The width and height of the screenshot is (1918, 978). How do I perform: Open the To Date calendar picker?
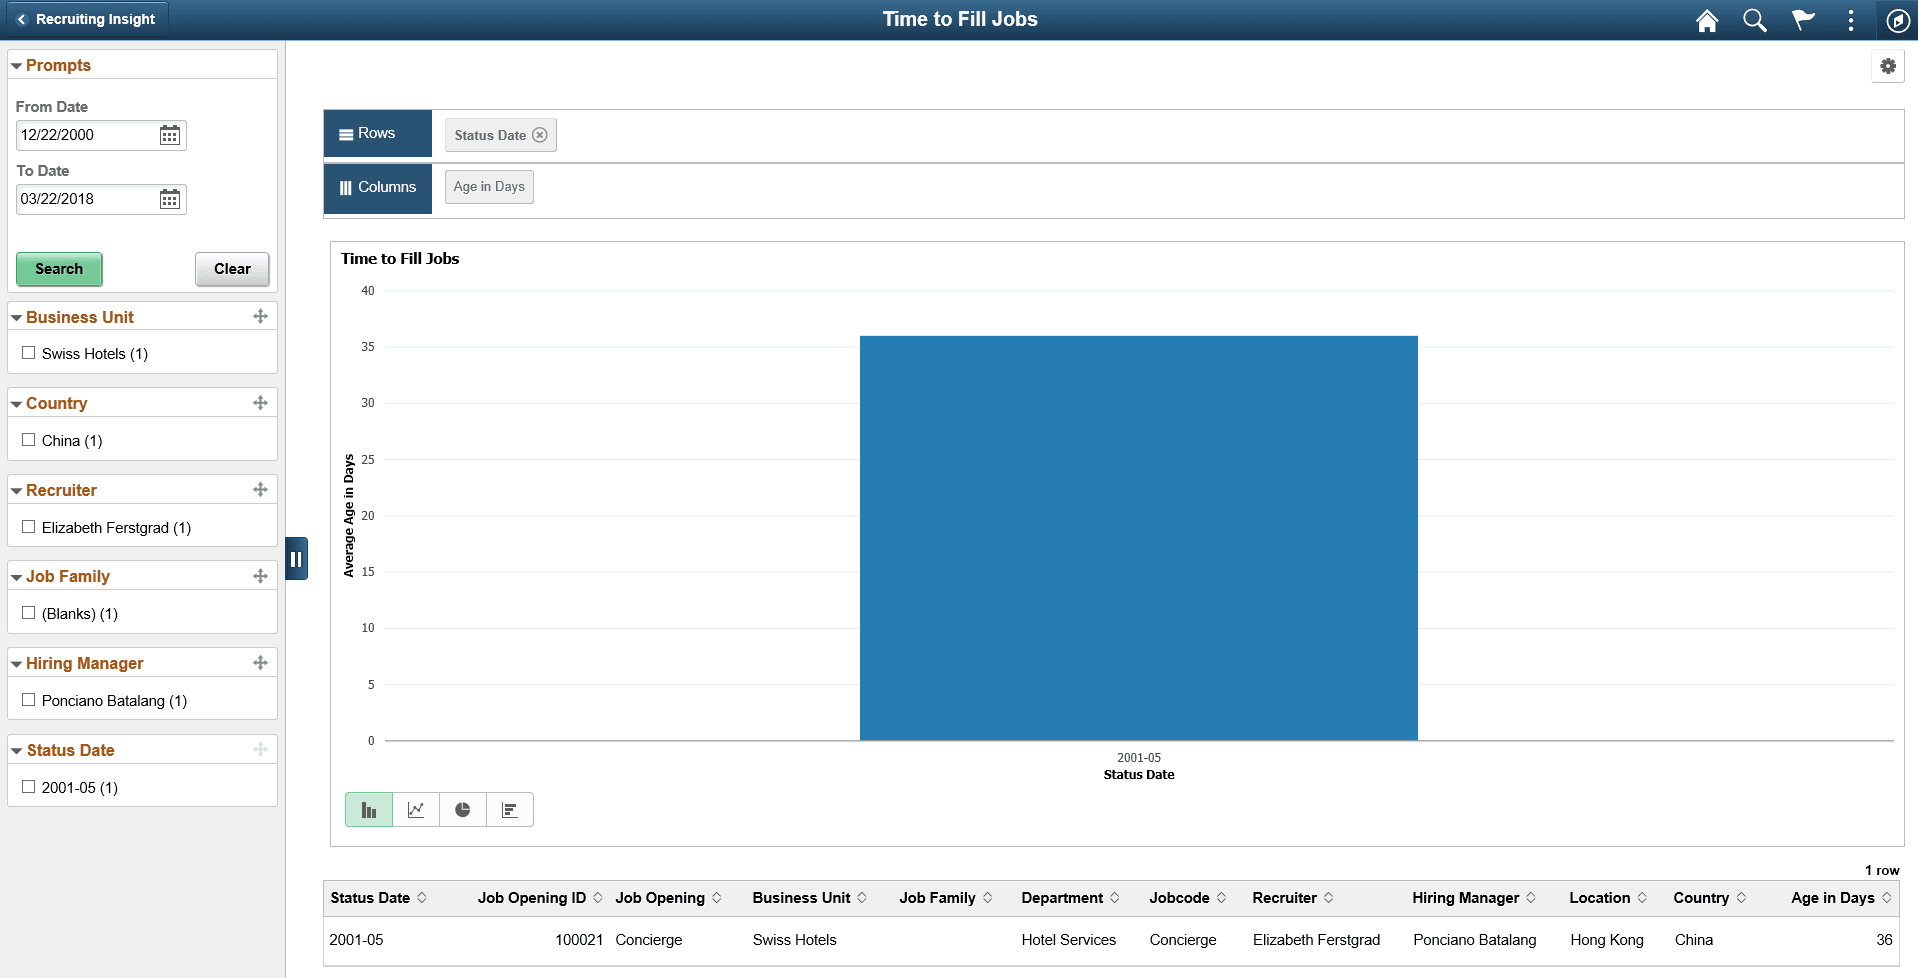(x=169, y=199)
